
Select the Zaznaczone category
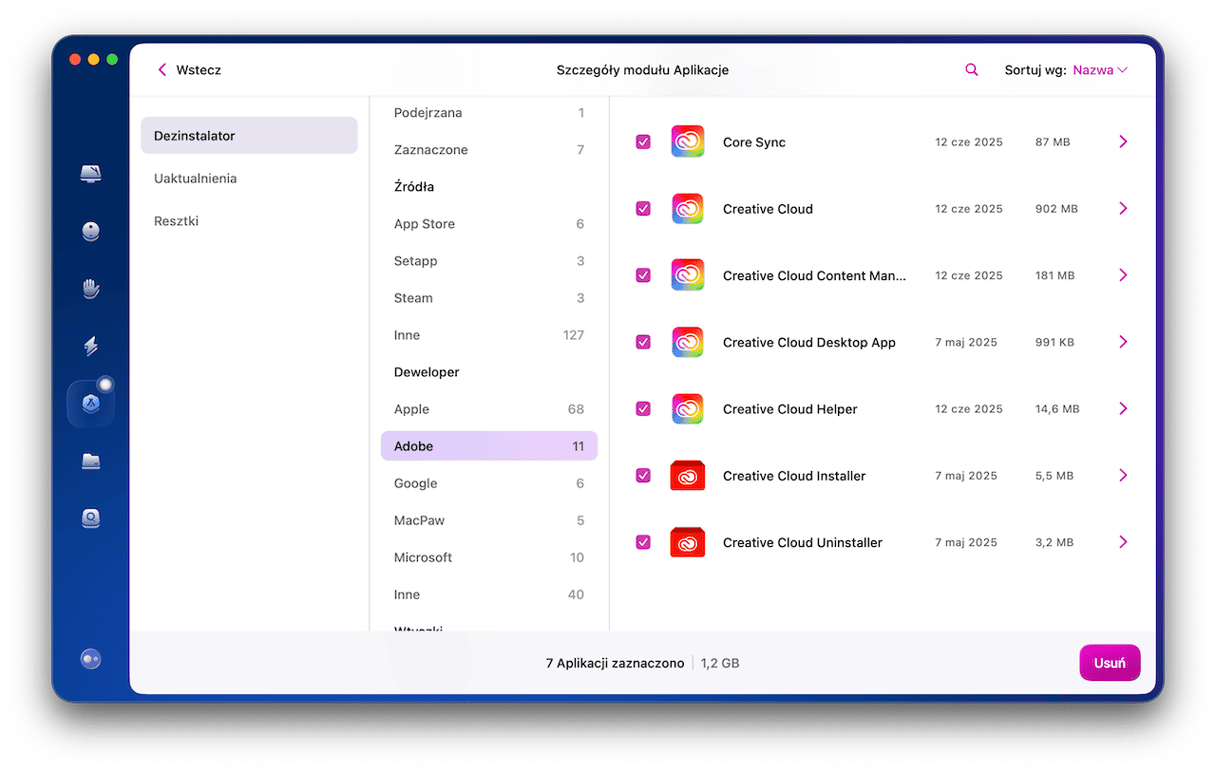tap(489, 150)
